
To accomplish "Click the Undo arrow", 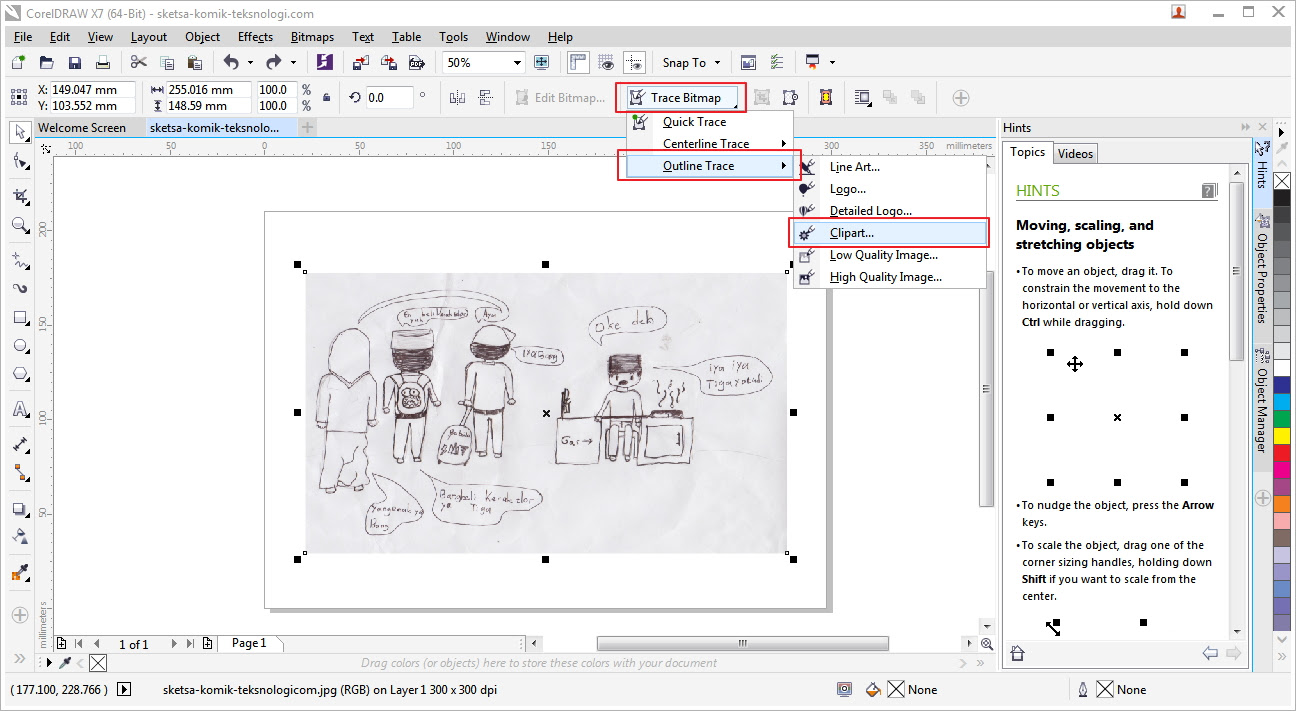I will click(231, 62).
